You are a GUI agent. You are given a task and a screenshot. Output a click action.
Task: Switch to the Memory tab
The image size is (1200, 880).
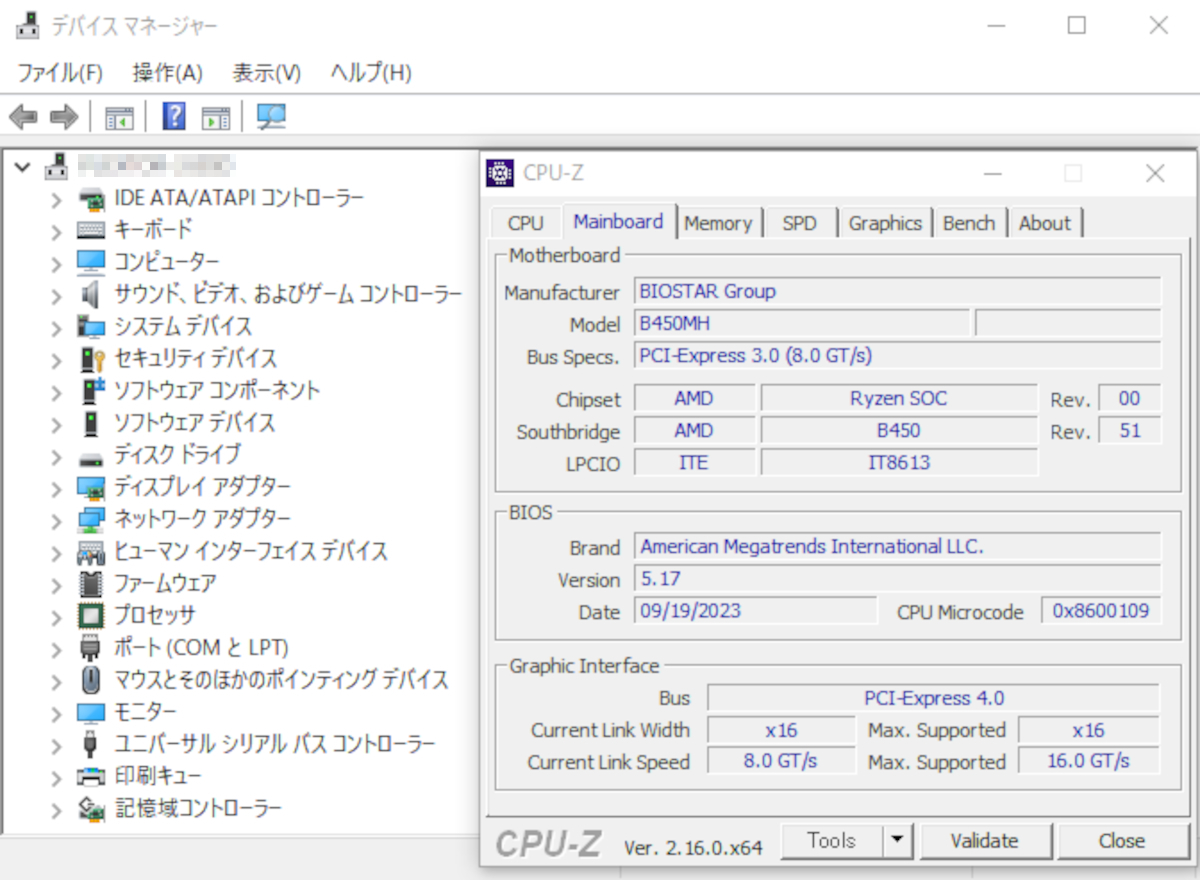[x=719, y=222]
